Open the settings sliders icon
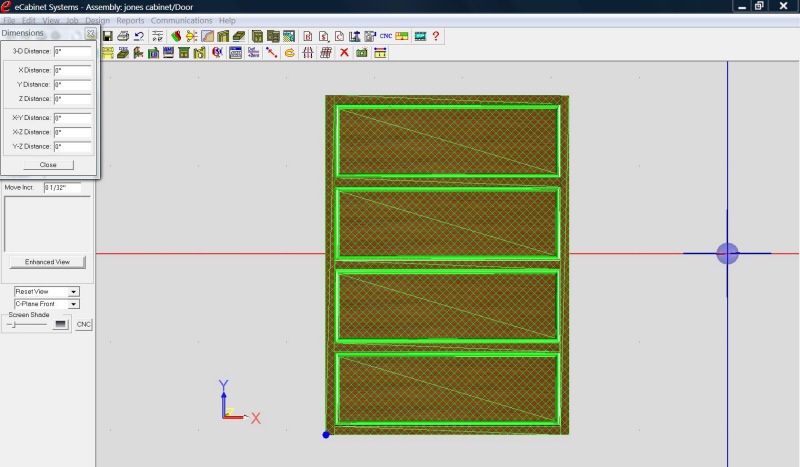Image resolution: width=800 pixels, height=467 pixels. [x=158, y=36]
